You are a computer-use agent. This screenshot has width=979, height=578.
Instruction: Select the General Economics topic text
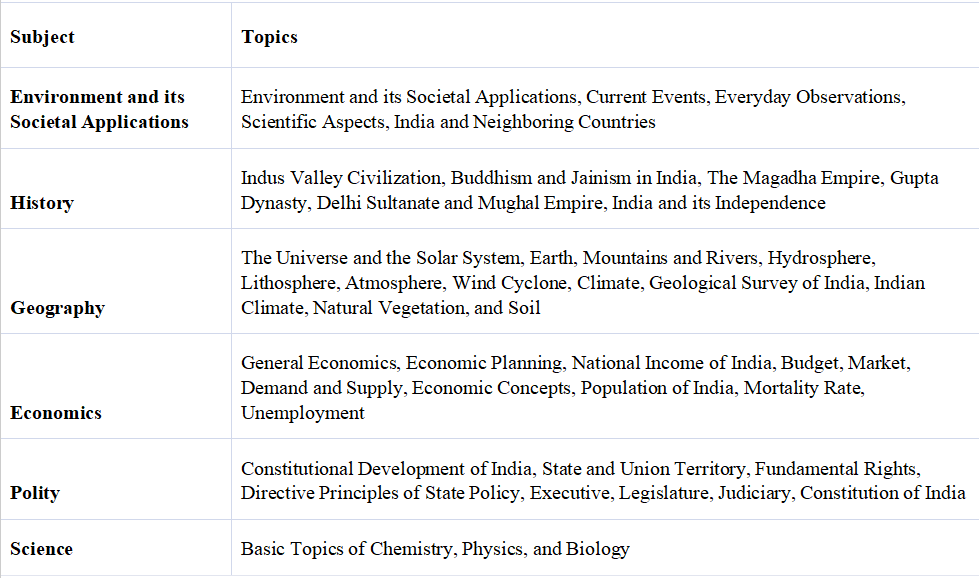[x=319, y=363]
